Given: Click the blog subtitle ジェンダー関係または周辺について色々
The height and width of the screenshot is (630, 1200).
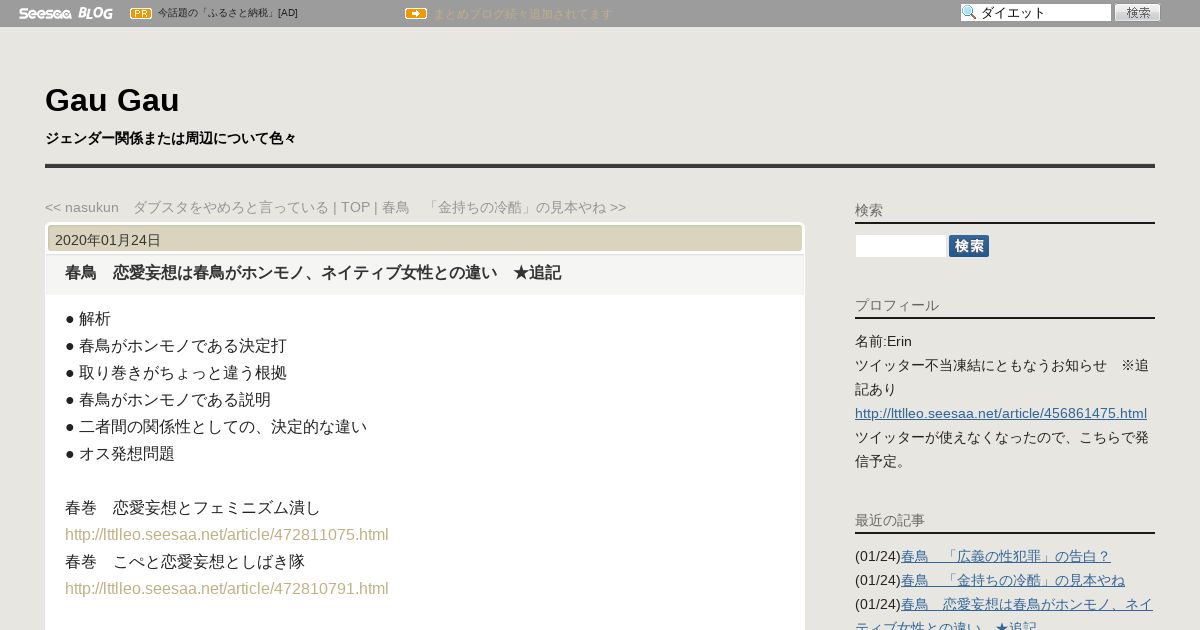Looking at the screenshot, I should [170, 138].
